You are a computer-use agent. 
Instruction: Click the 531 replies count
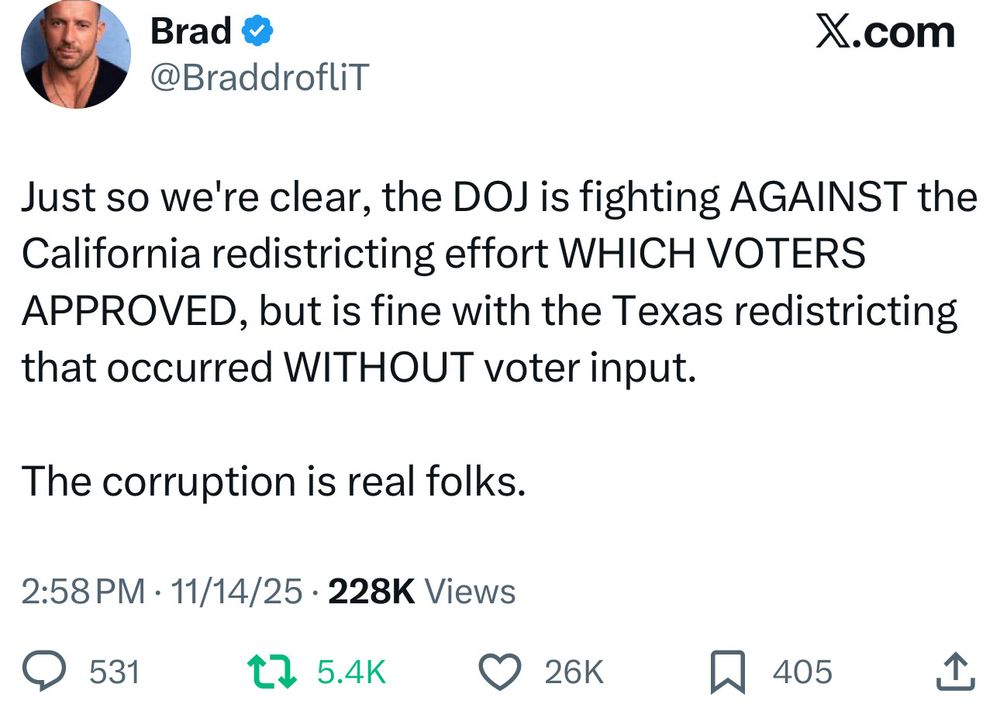114,672
